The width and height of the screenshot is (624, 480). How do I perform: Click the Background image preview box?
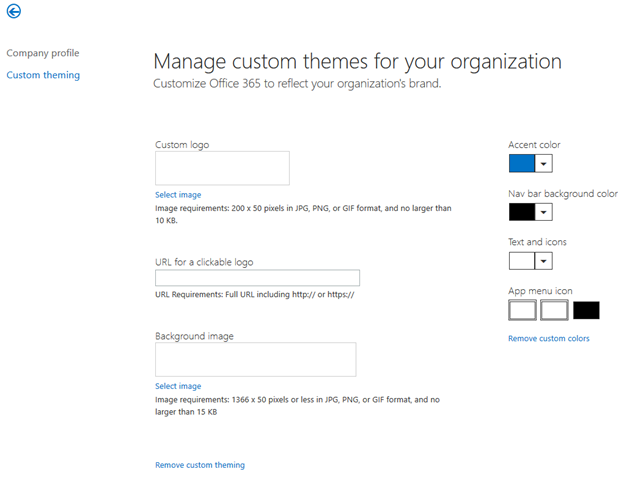tap(255, 360)
